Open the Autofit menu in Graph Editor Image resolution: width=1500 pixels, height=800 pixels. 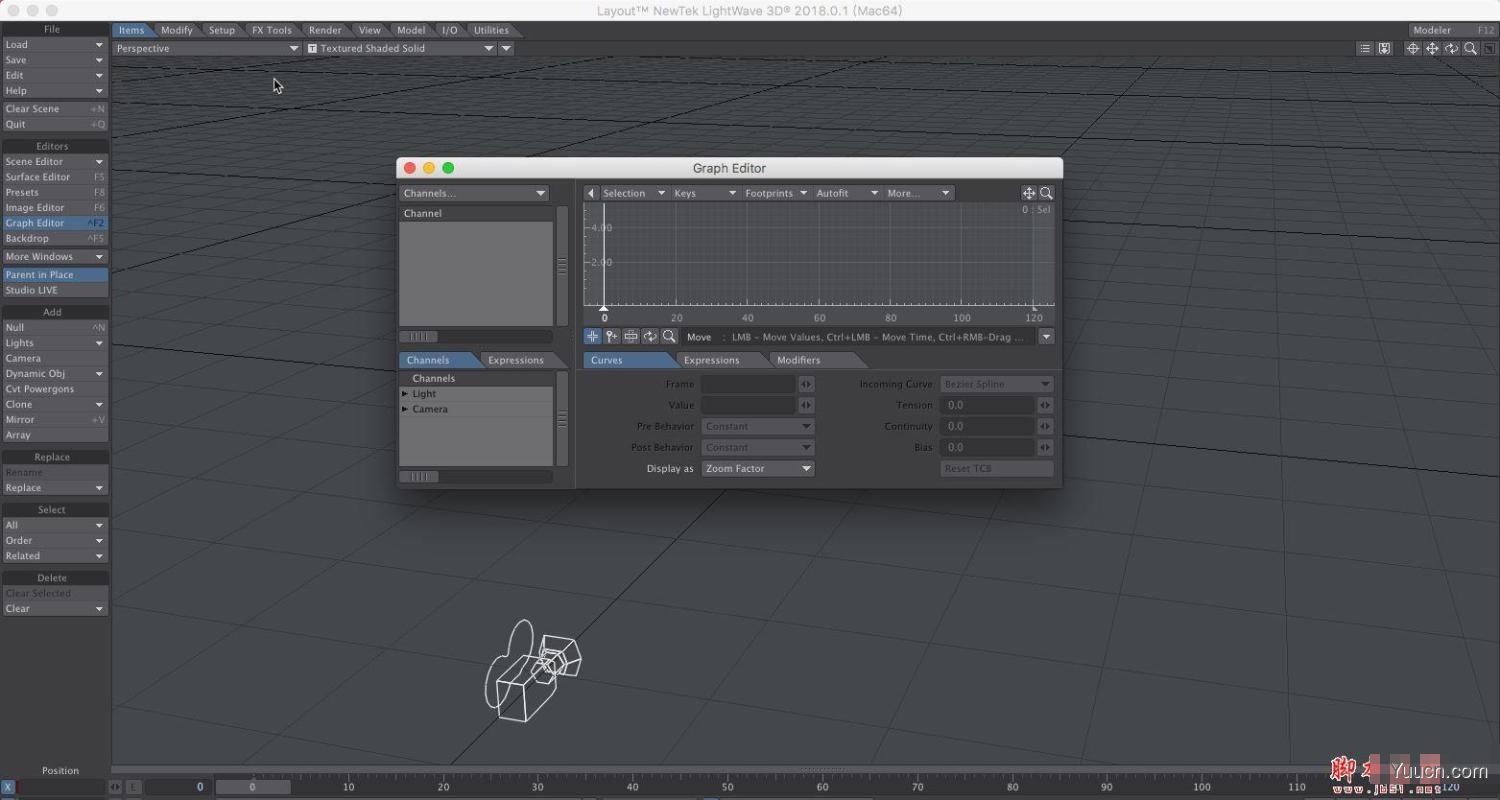(847, 193)
